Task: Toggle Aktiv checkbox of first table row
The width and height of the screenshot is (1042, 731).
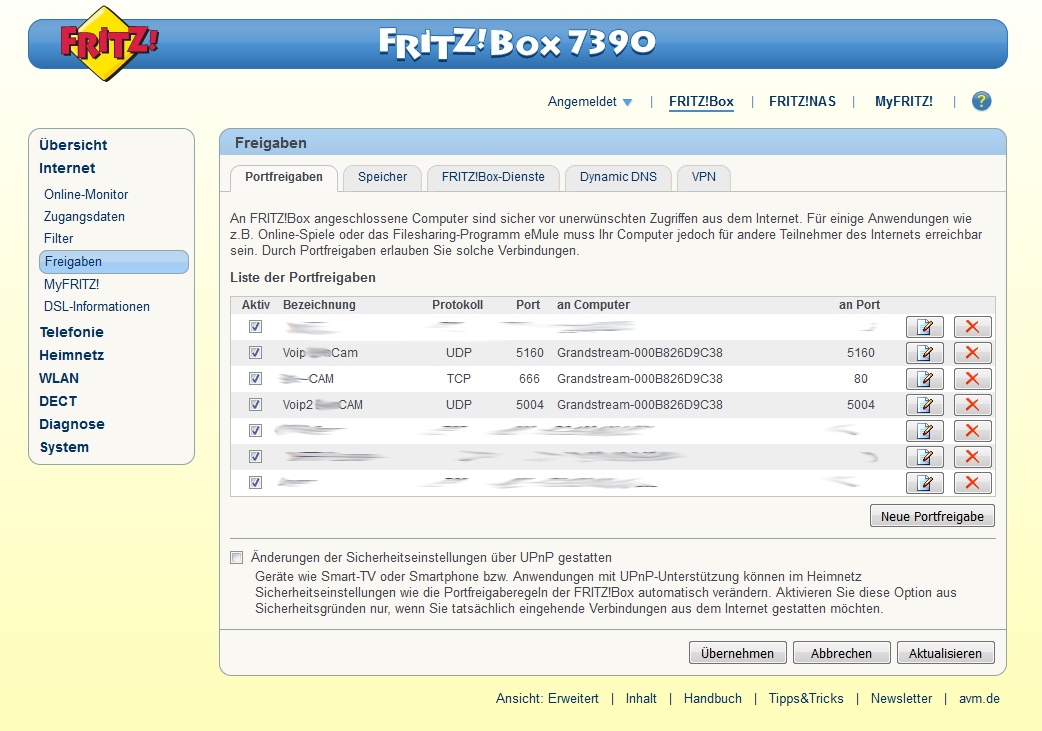Action: click(255, 327)
